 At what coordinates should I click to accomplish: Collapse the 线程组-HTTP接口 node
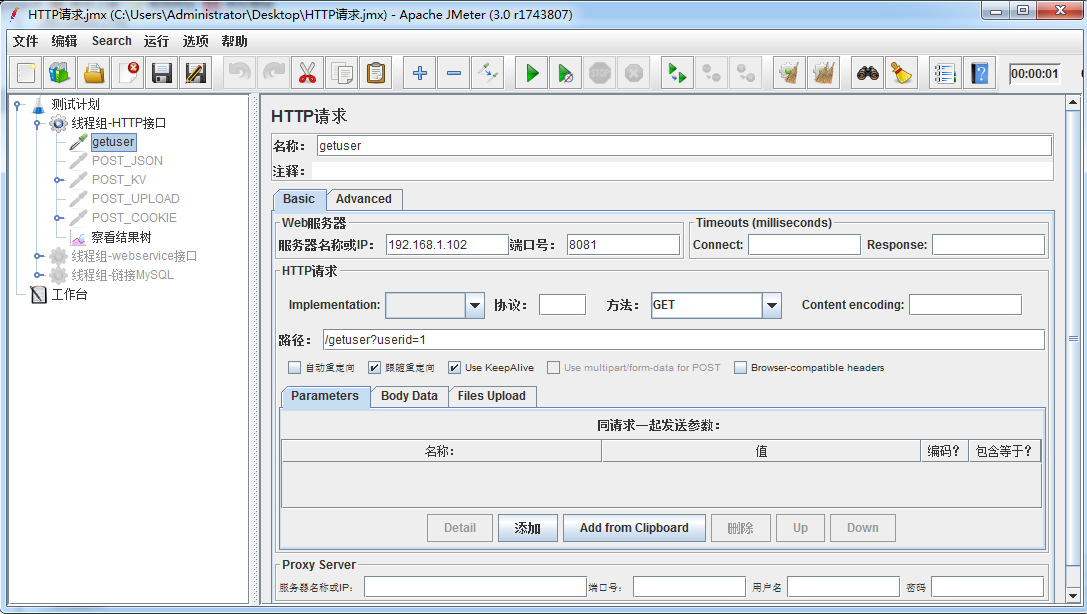(38, 123)
